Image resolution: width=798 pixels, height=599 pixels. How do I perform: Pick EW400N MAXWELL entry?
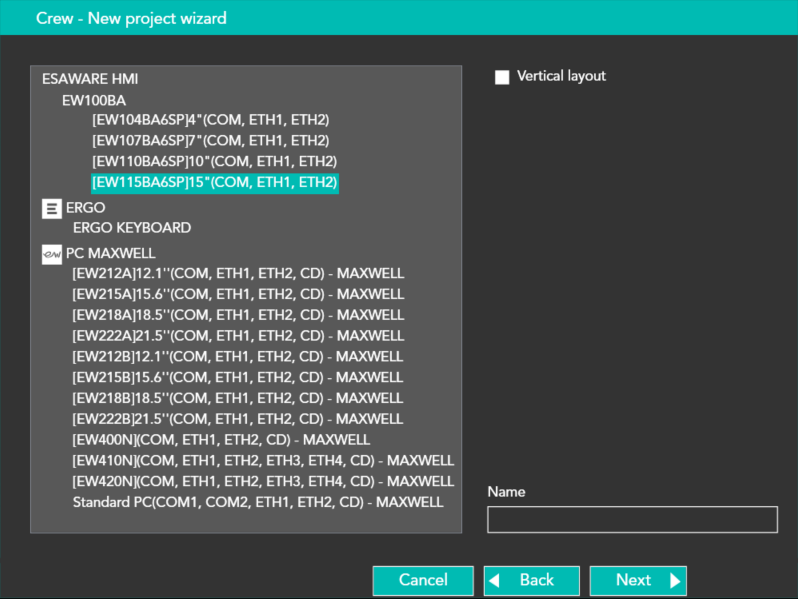coord(221,440)
